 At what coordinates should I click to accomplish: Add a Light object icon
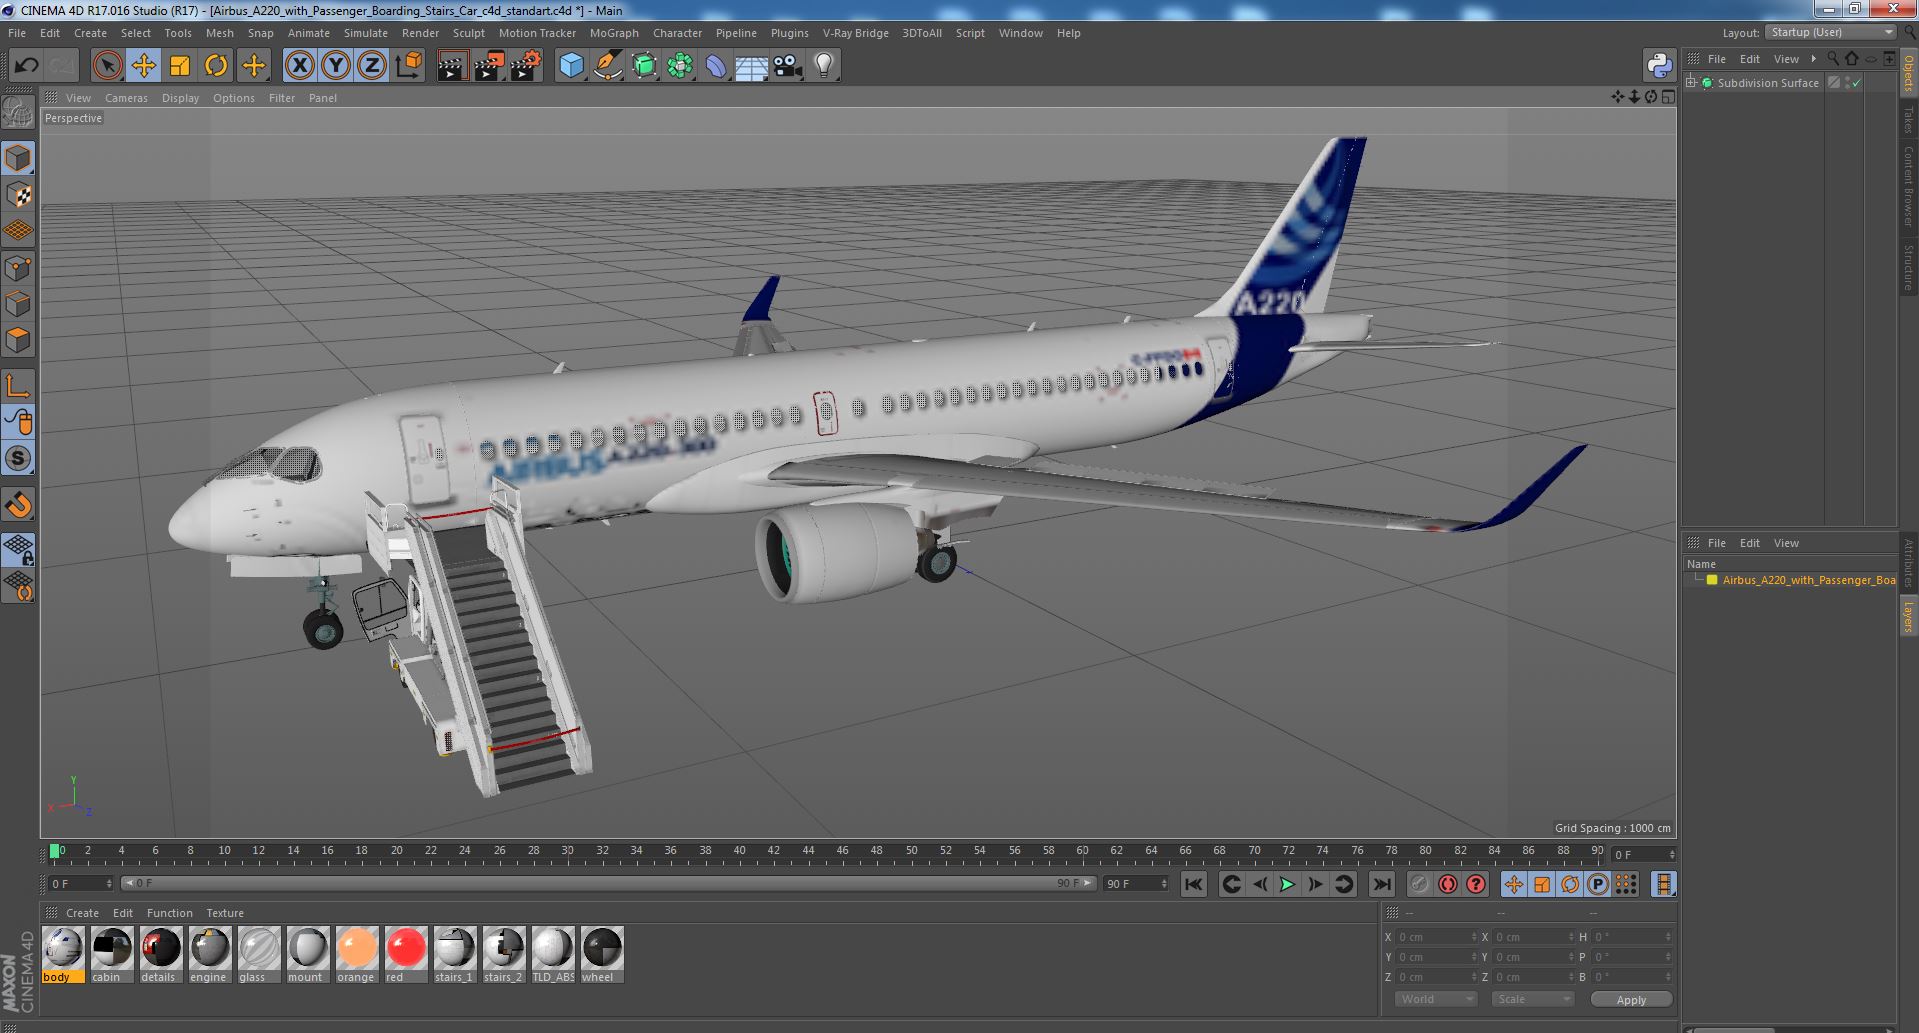tap(823, 66)
